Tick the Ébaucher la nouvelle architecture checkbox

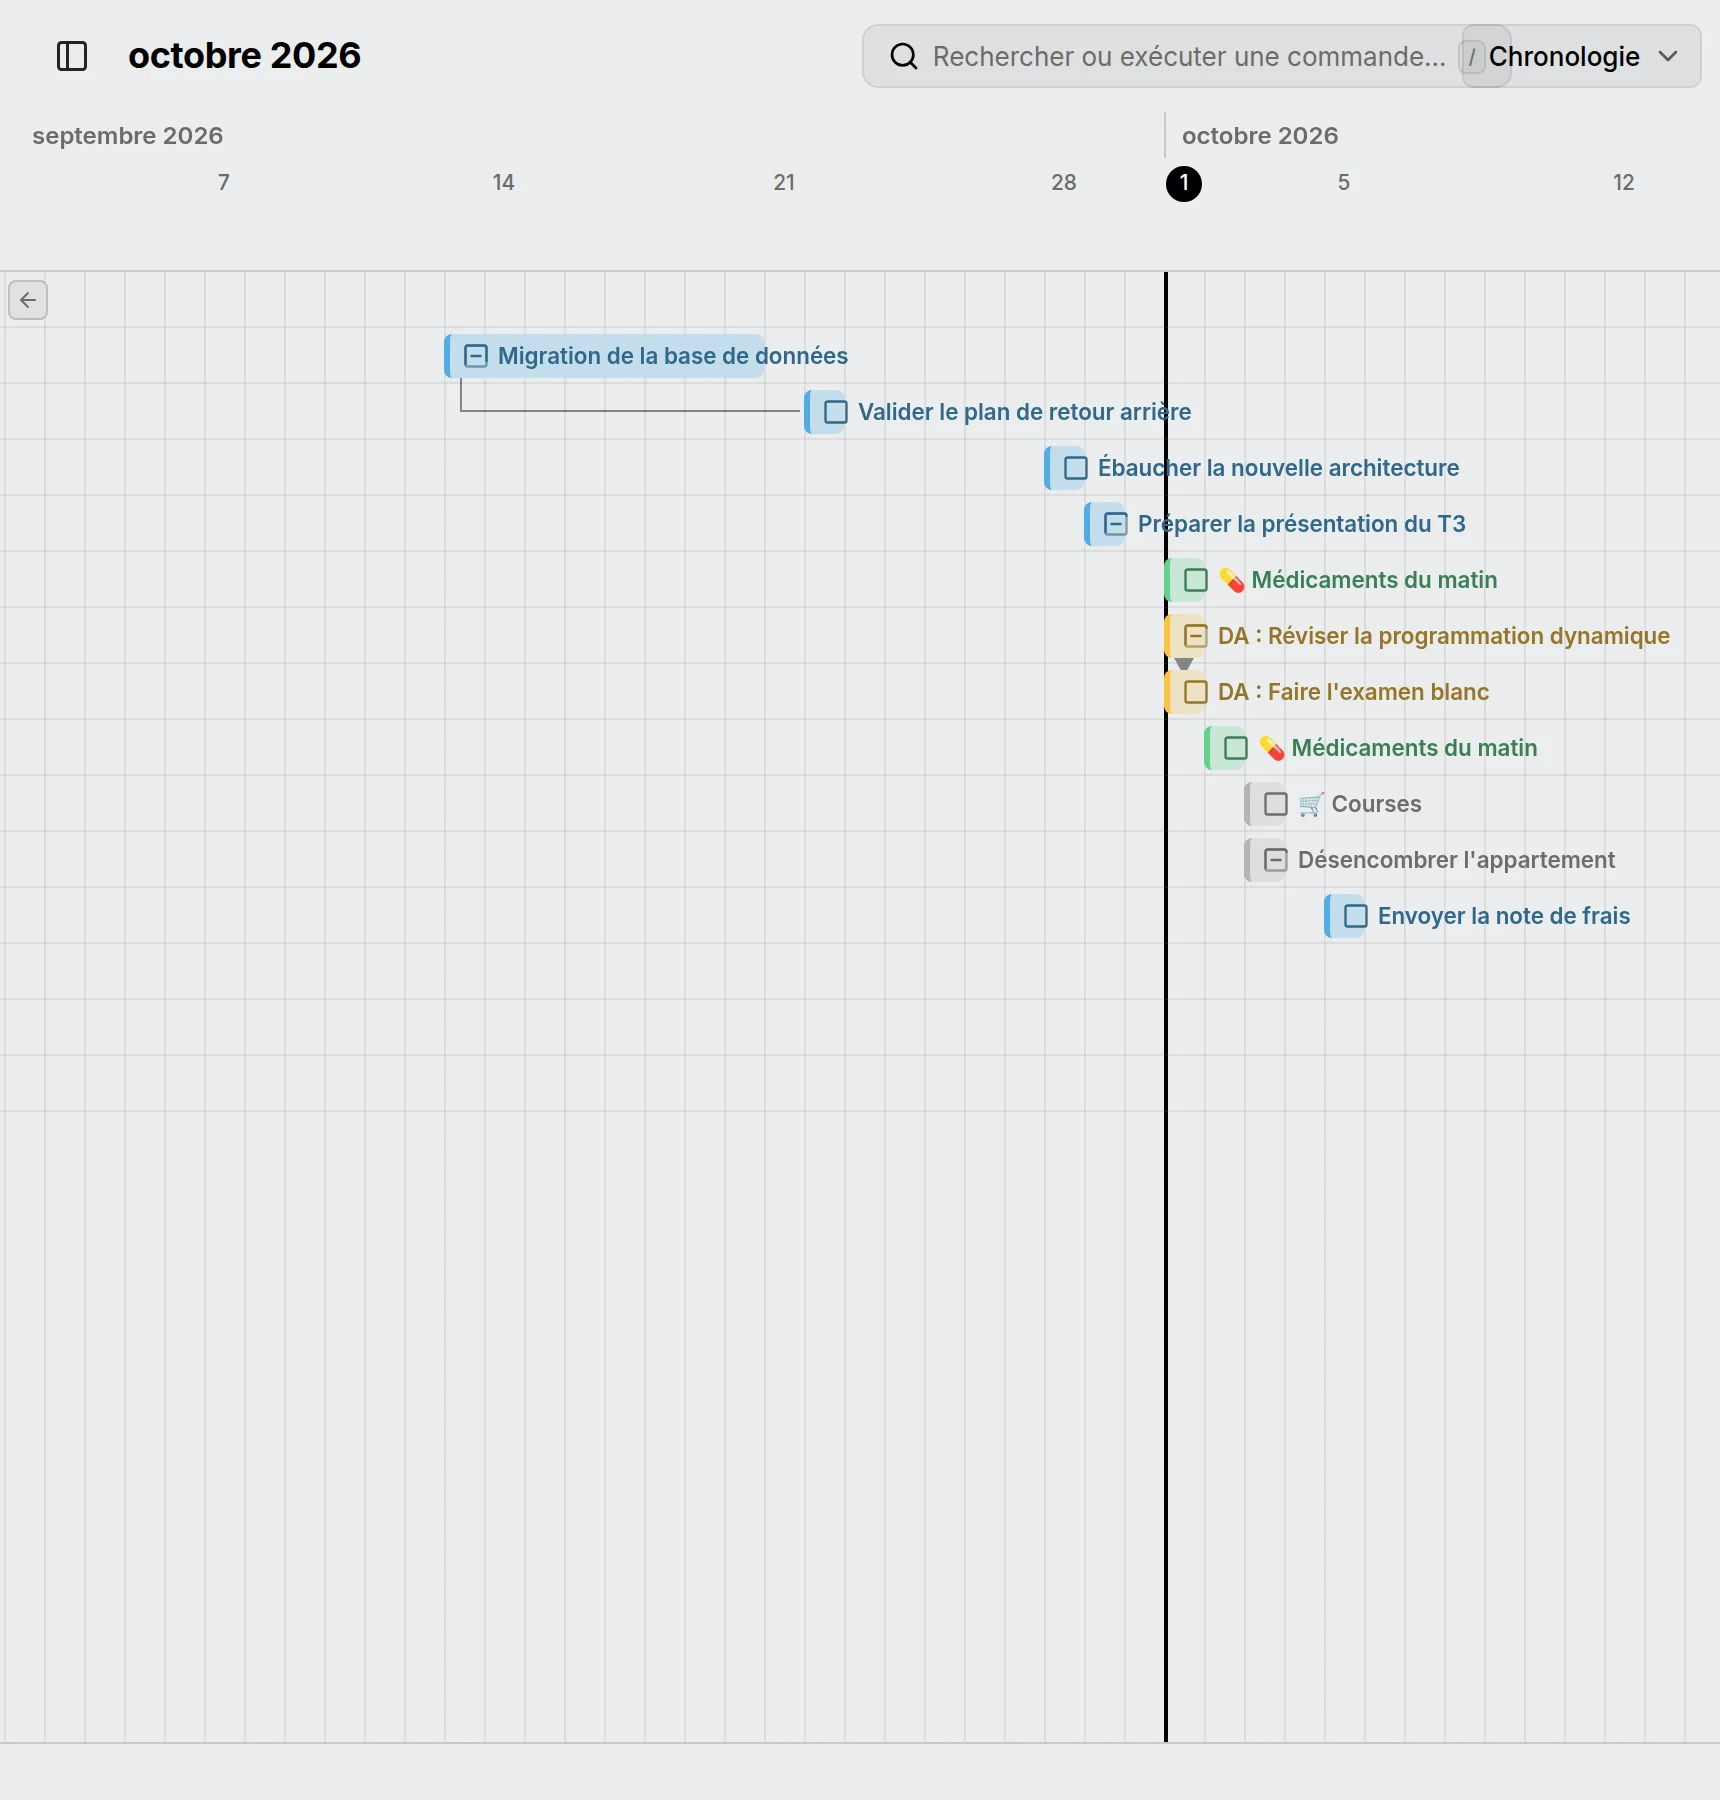click(1076, 468)
